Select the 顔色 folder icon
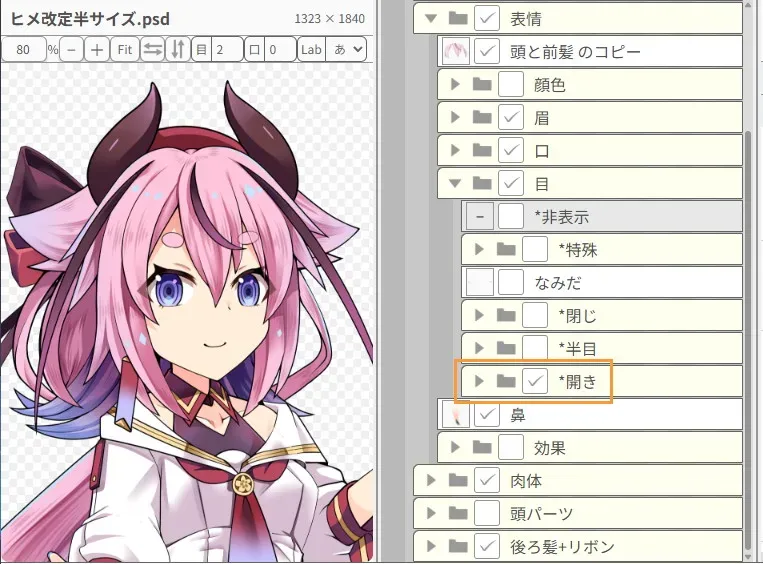Image resolution: width=763 pixels, height=564 pixels. [x=482, y=85]
